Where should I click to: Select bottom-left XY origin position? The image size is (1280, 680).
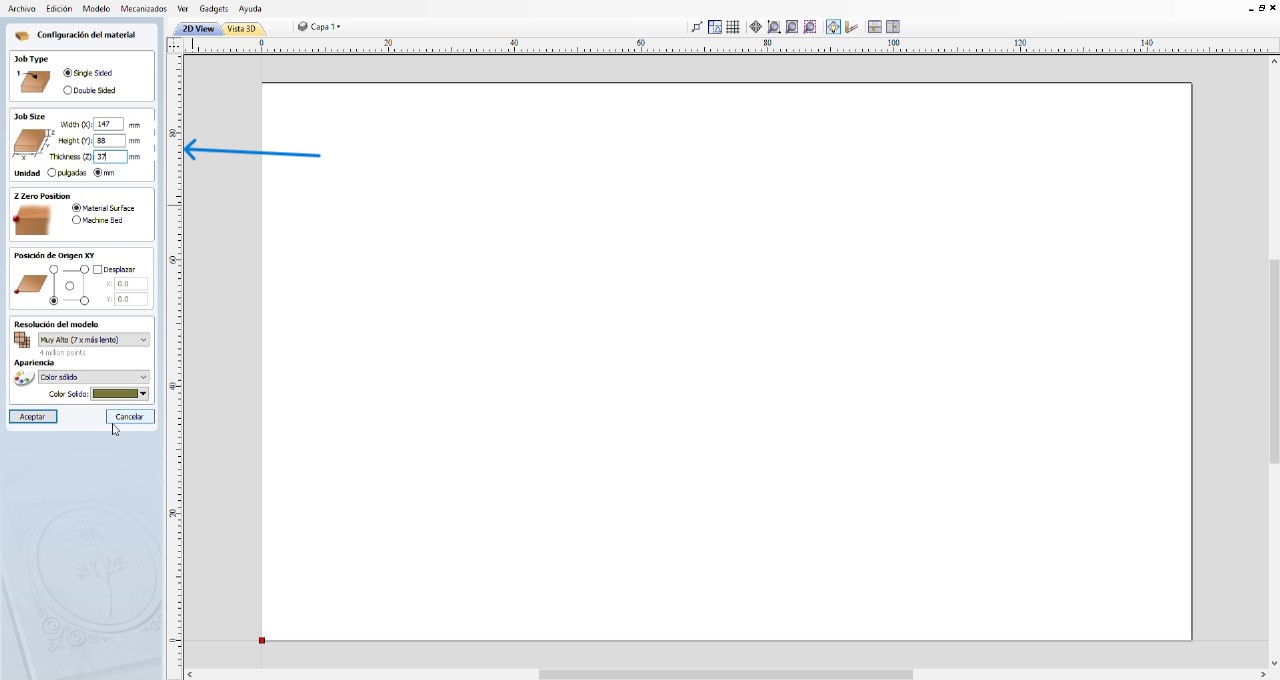[x=54, y=301]
